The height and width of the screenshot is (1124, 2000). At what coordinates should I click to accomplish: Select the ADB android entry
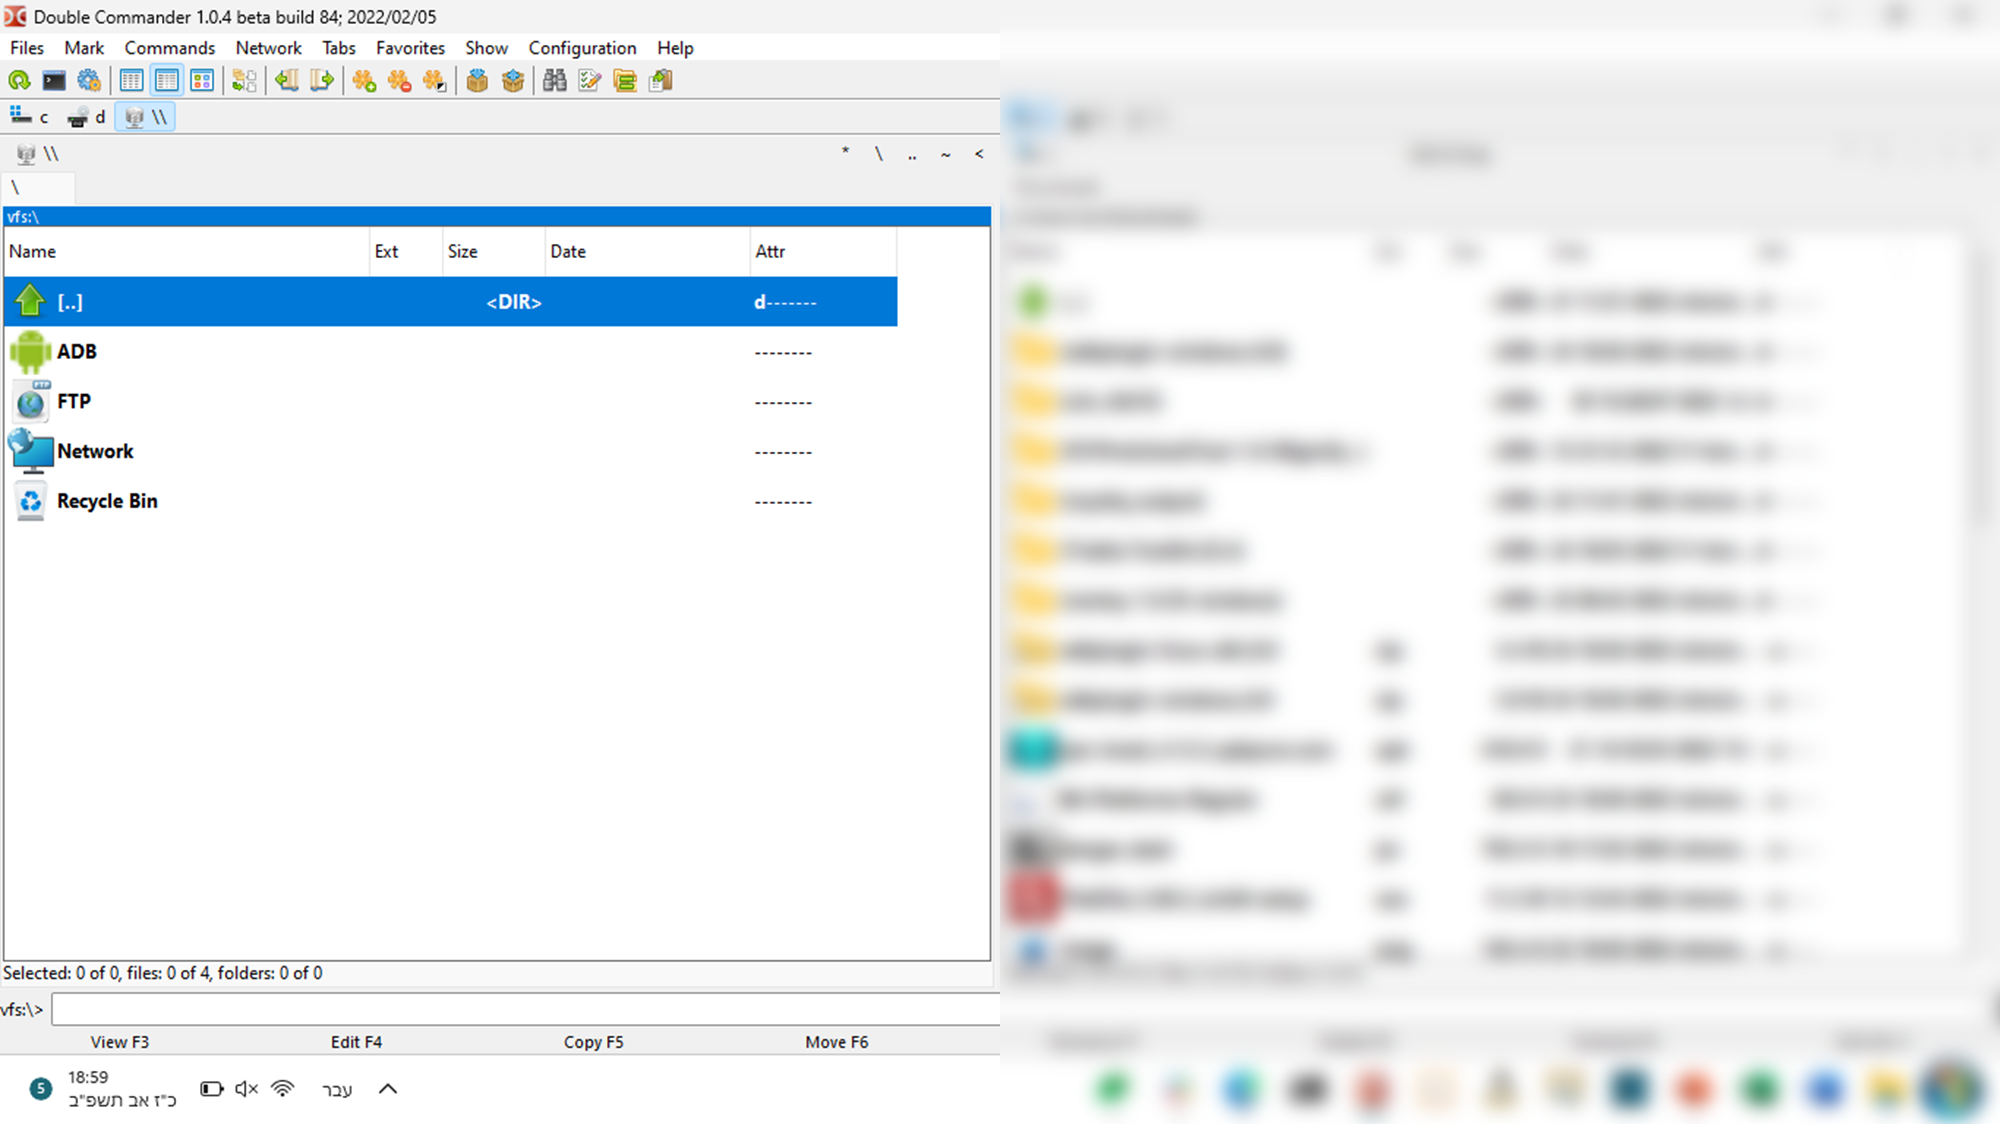tap(451, 352)
